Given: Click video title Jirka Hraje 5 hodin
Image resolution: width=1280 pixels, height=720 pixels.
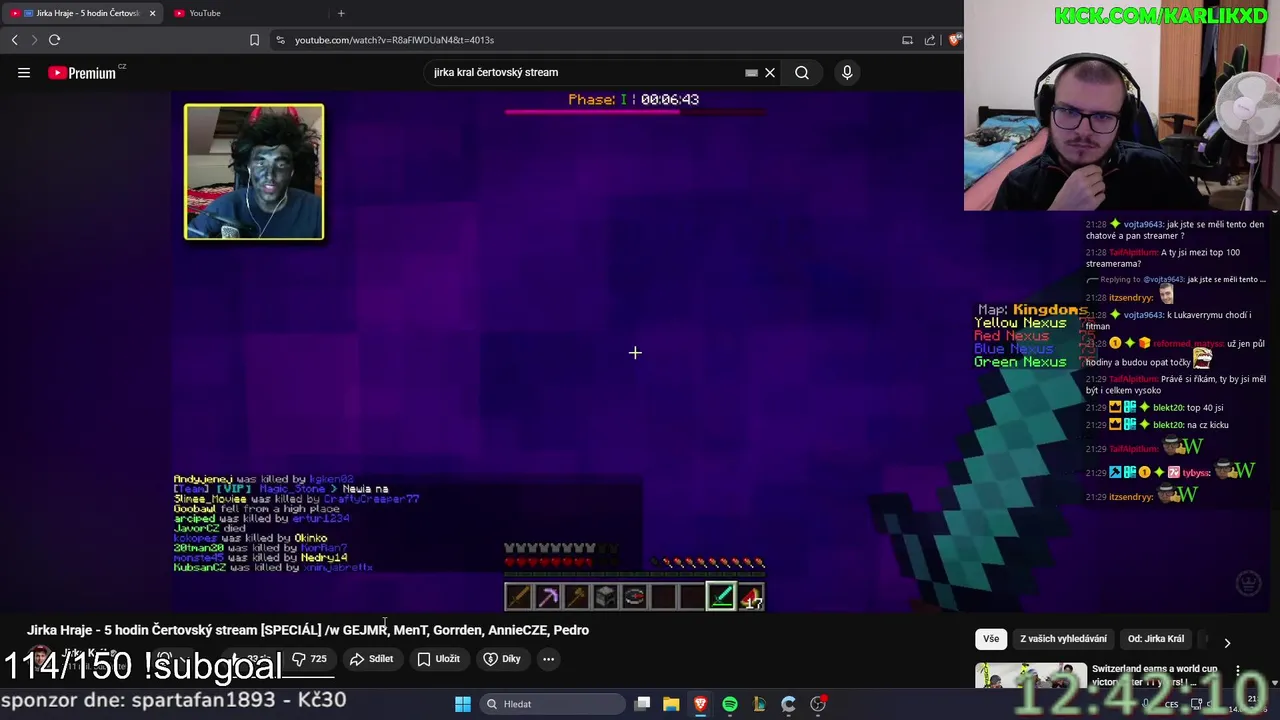Looking at the screenshot, I should pyautogui.click(x=308, y=630).
